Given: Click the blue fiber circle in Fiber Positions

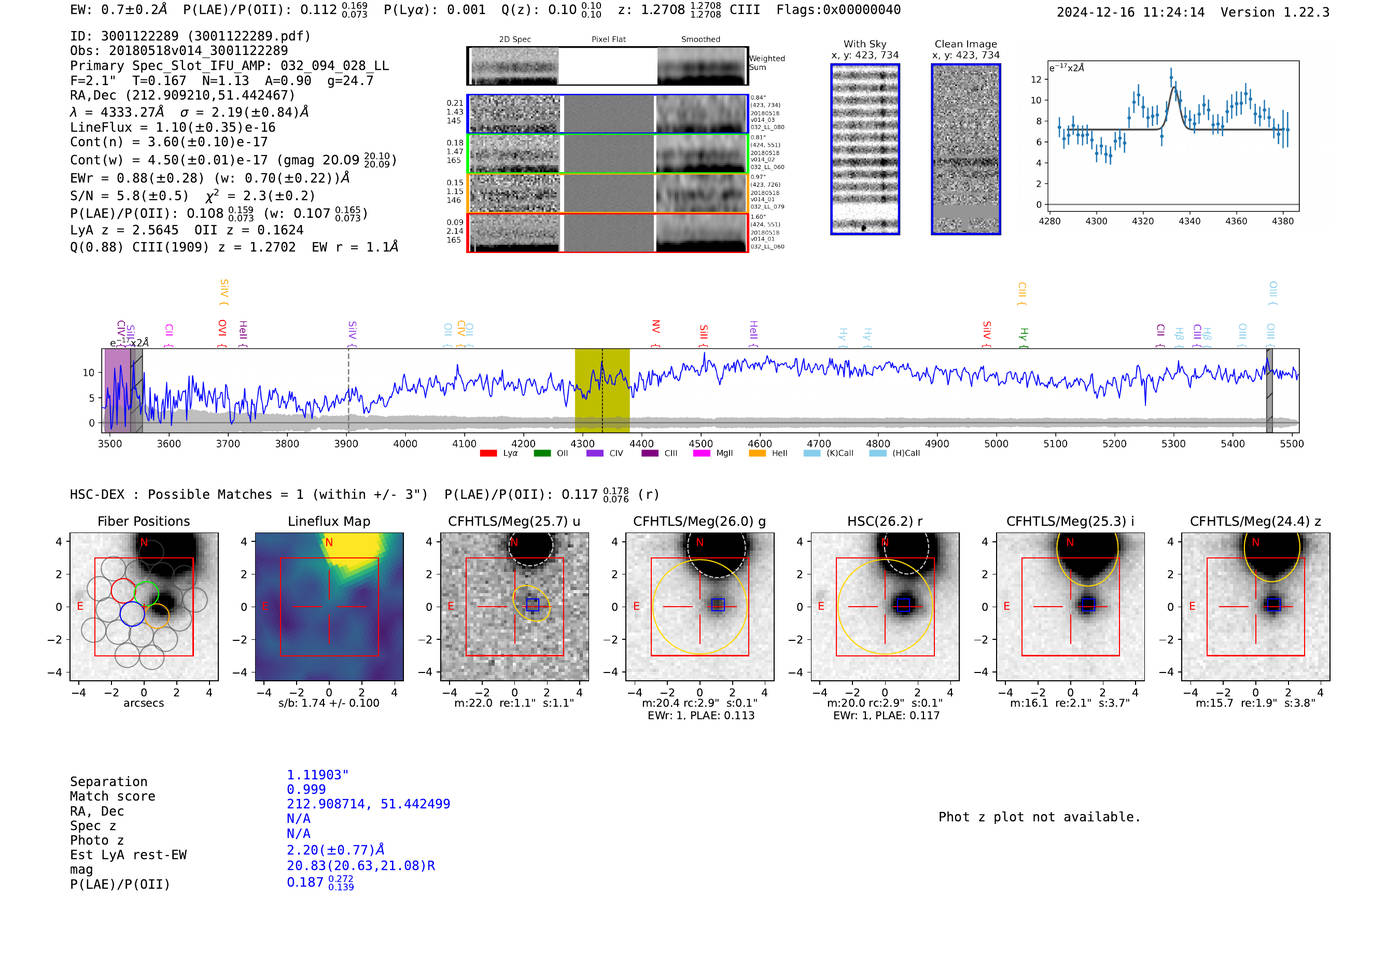Looking at the screenshot, I should 132,613.
